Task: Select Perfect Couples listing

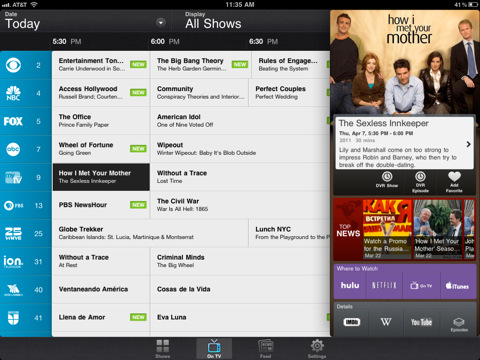Action: (x=289, y=93)
